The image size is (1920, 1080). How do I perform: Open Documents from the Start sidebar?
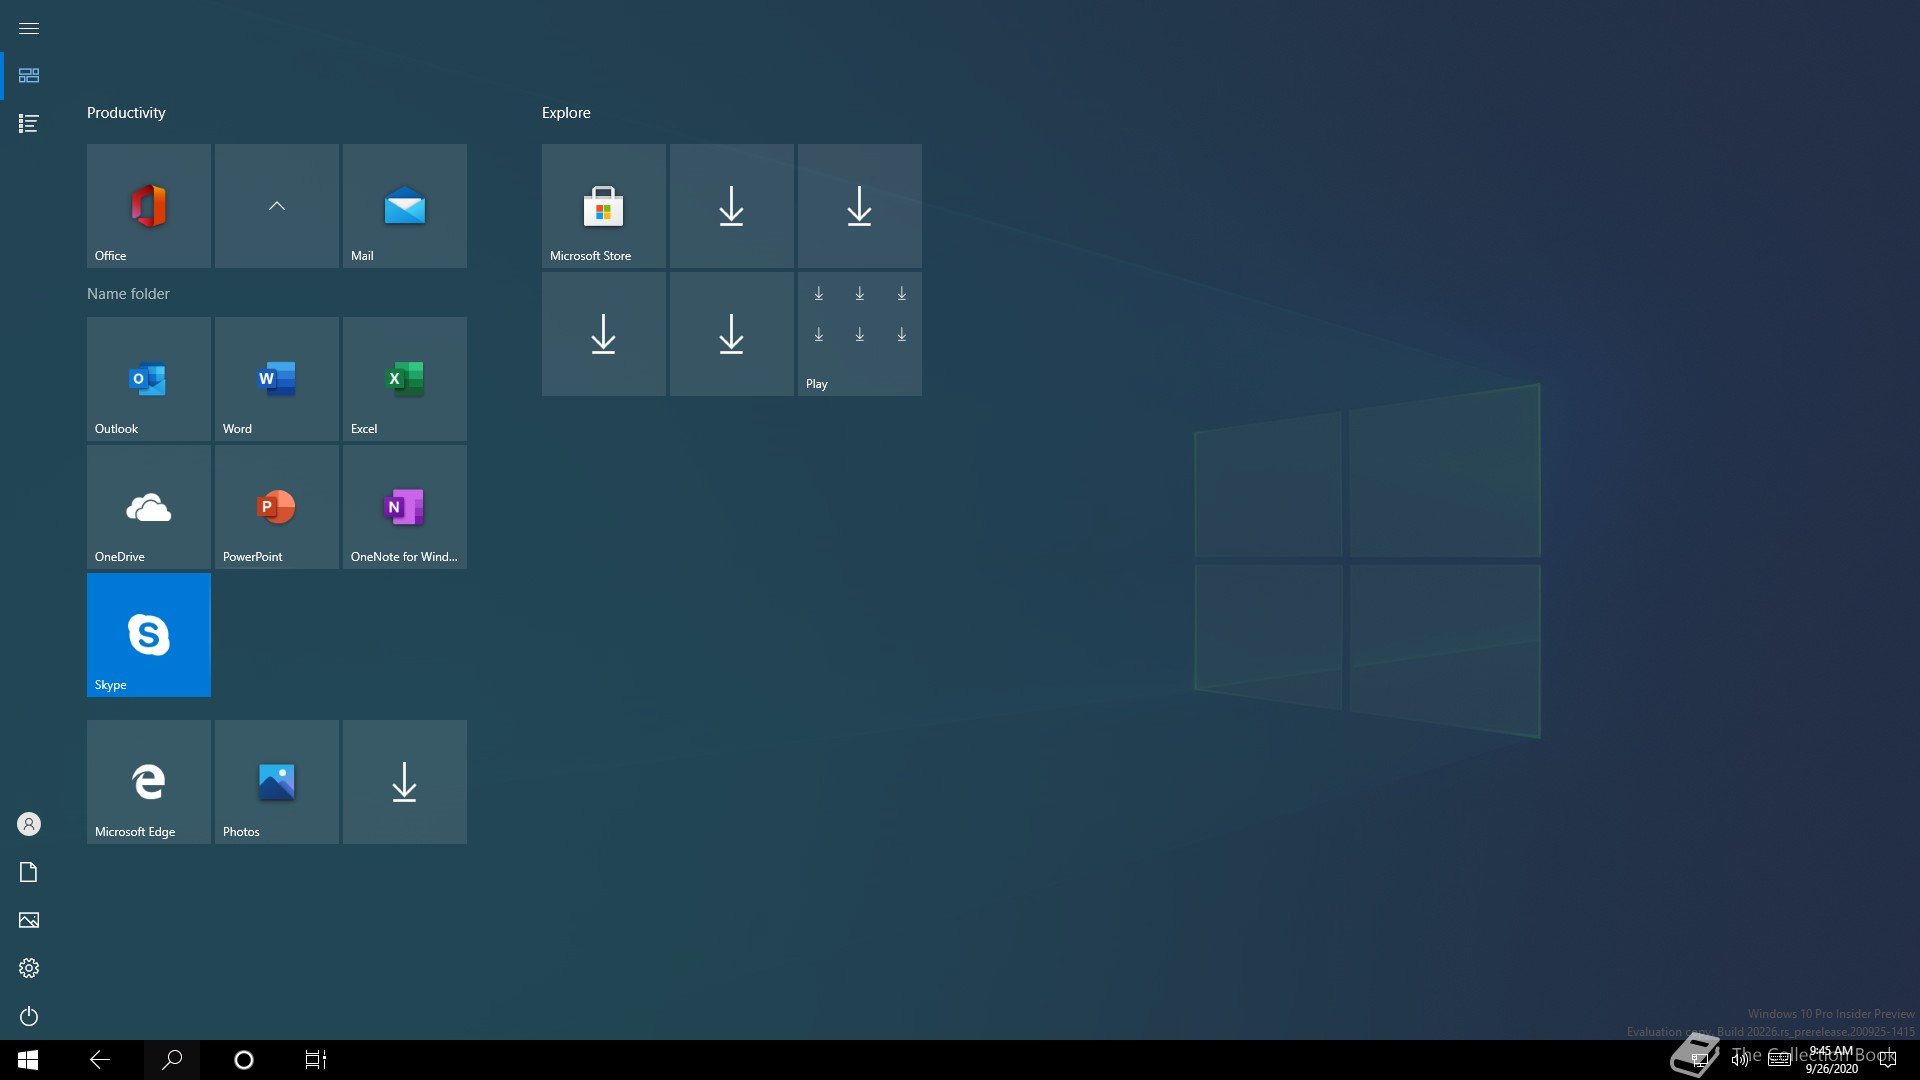29,872
